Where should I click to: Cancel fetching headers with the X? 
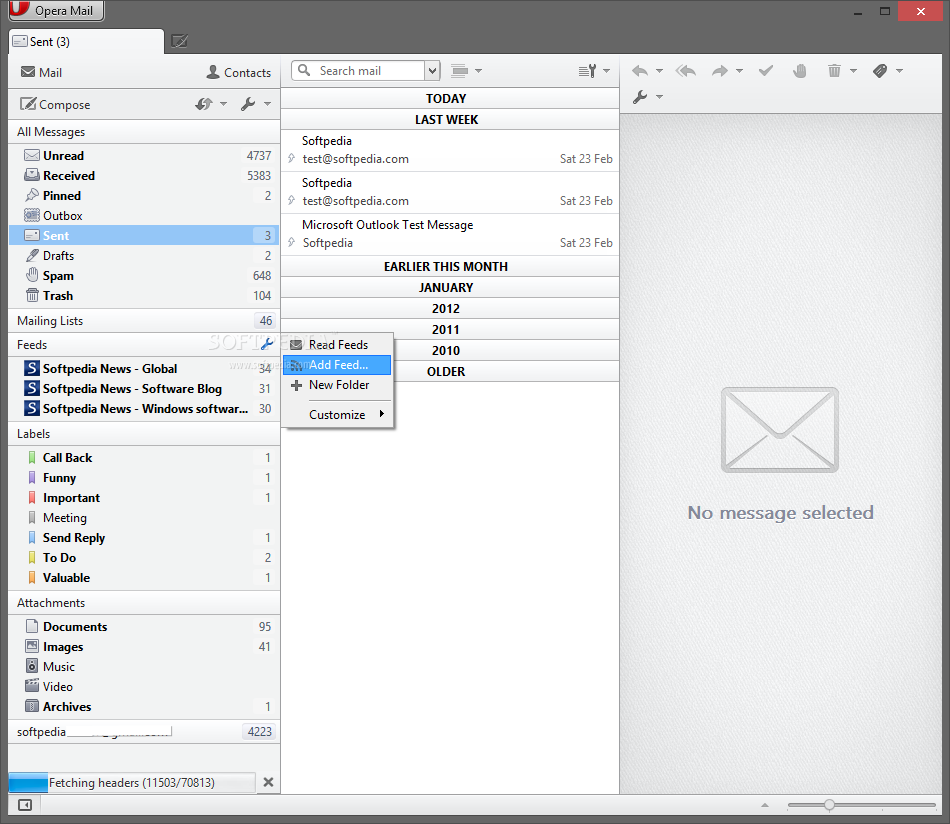pos(268,782)
